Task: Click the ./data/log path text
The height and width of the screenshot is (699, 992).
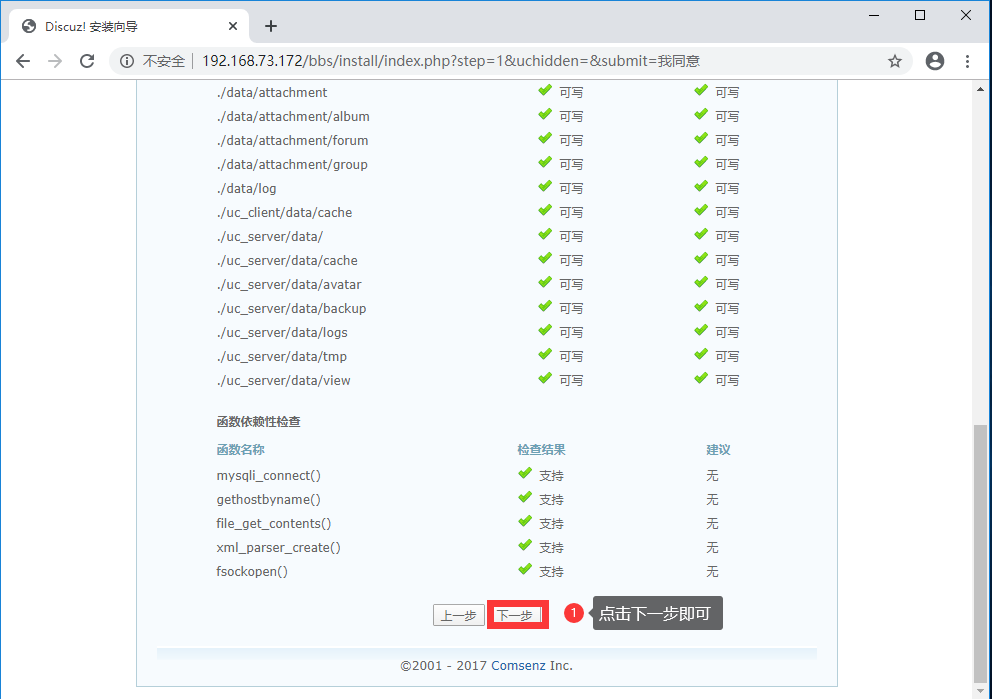Action: [x=247, y=189]
